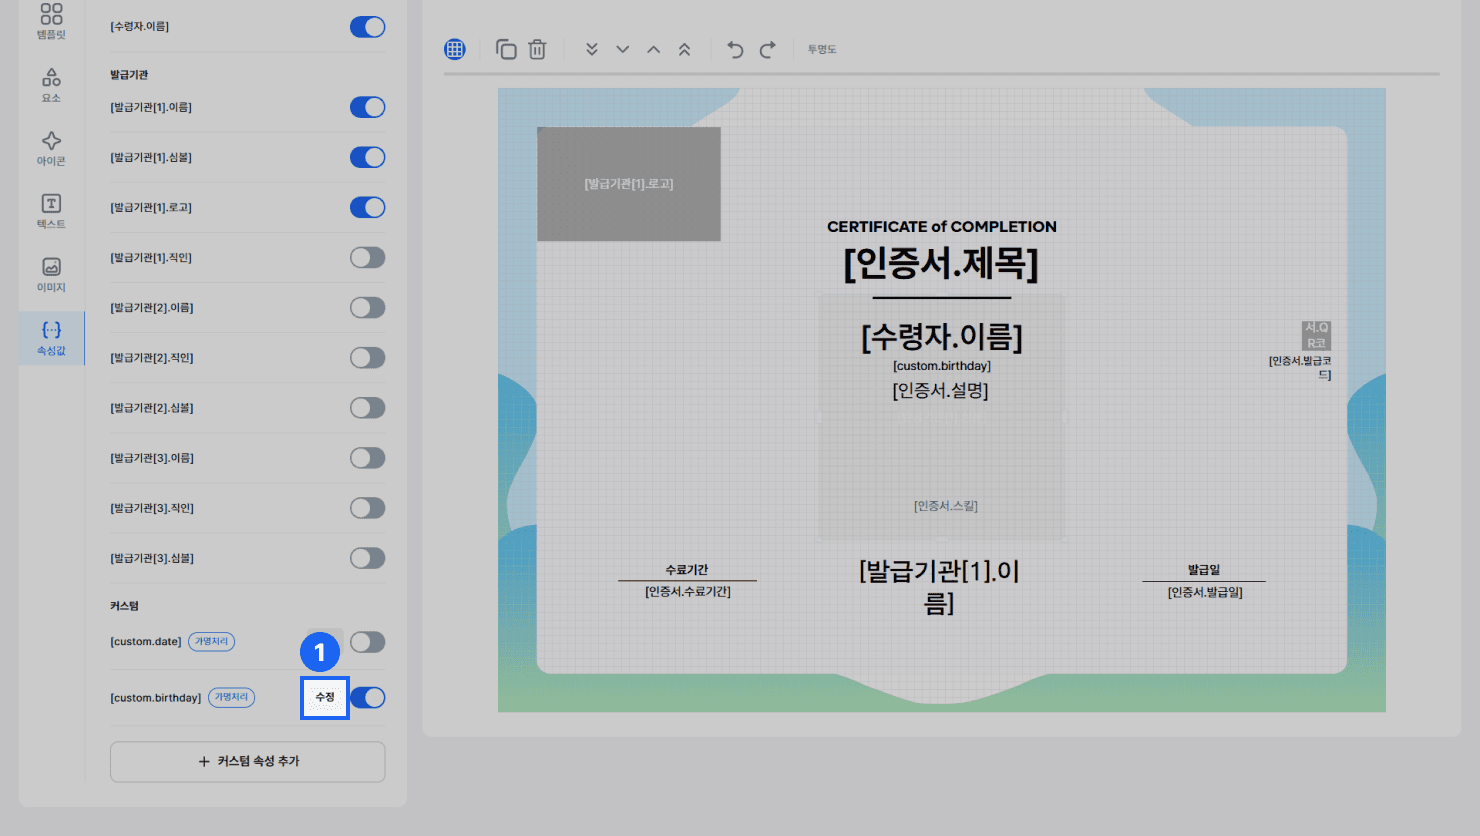Select the QR code placeholder on canvas

1316,335
